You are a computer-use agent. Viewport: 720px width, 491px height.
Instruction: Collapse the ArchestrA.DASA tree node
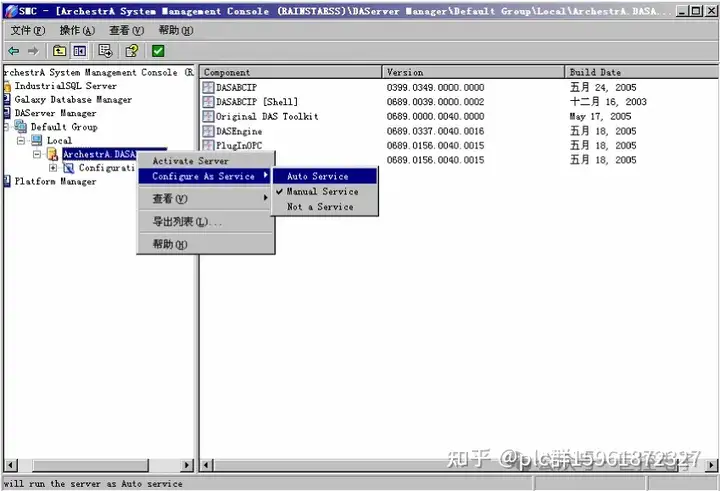[37, 154]
